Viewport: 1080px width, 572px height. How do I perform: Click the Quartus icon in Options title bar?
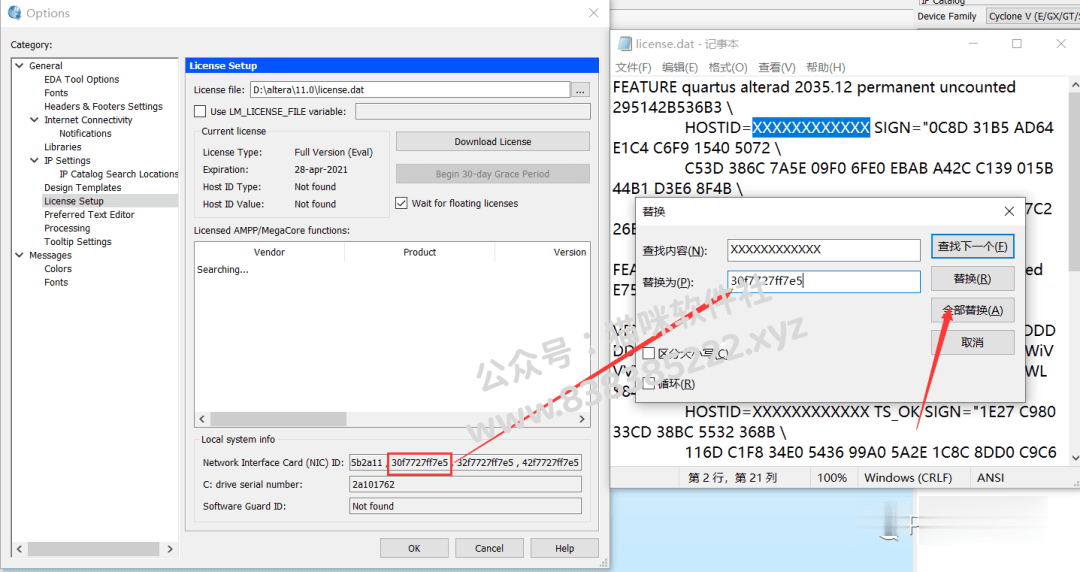(x=14, y=13)
